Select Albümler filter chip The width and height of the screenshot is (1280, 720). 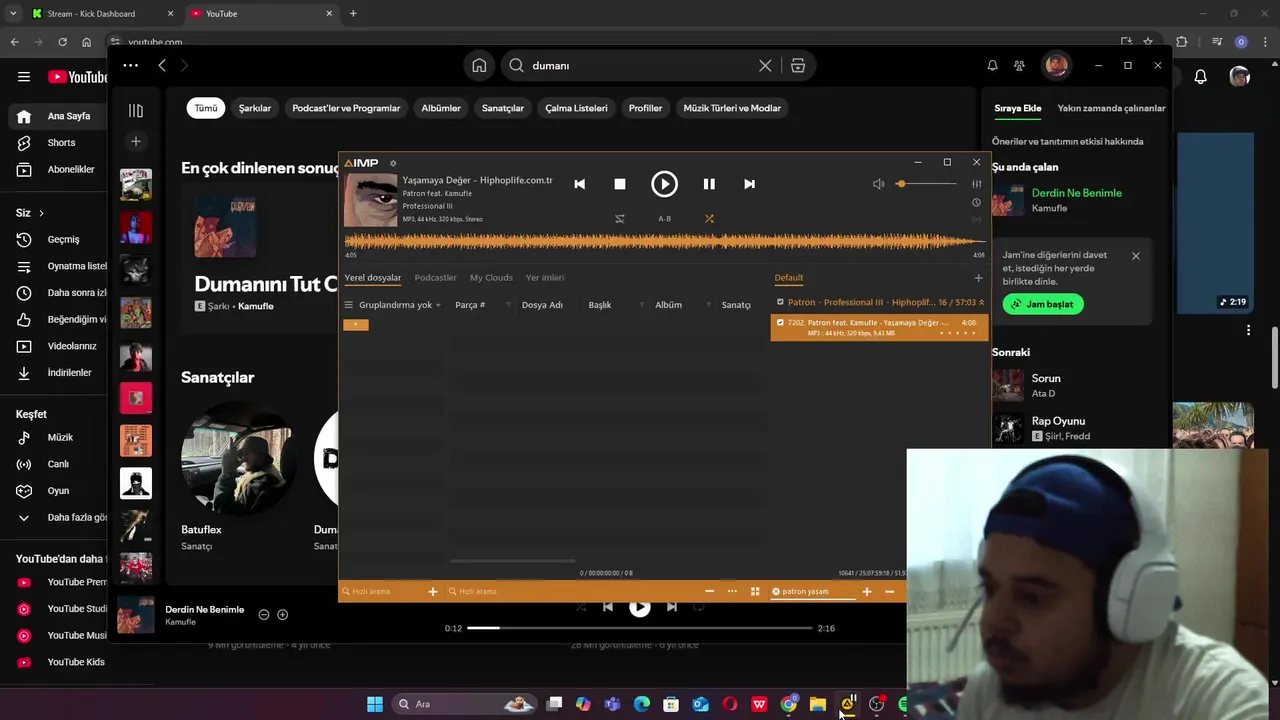(441, 108)
